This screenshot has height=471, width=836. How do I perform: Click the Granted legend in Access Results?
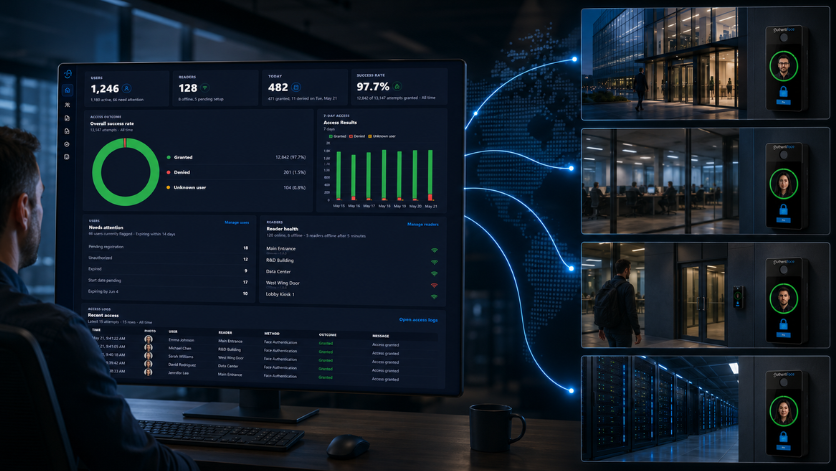click(x=337, y=136)
